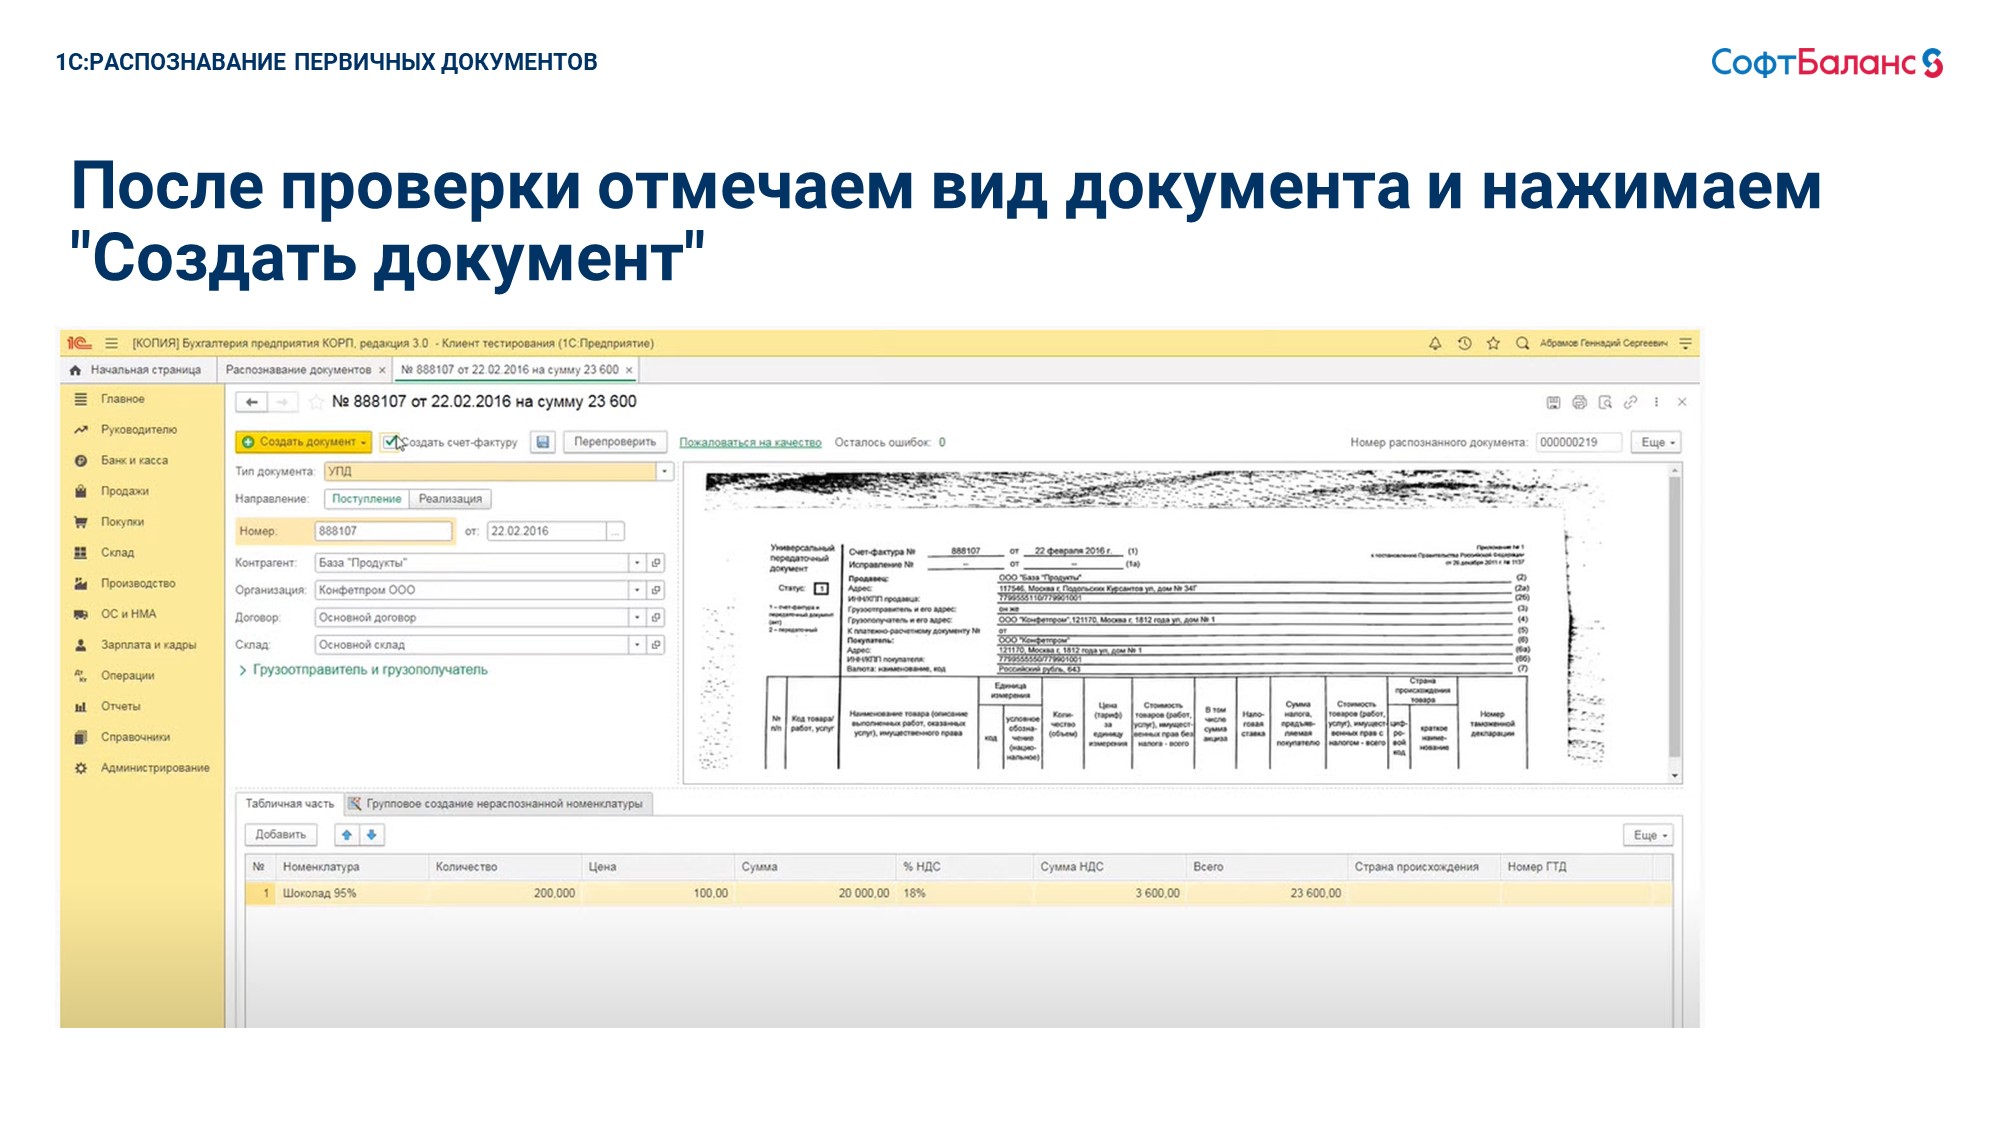Select Реализация direction
Viewport: 2000px width, 1125px height.
click(450, 499)
